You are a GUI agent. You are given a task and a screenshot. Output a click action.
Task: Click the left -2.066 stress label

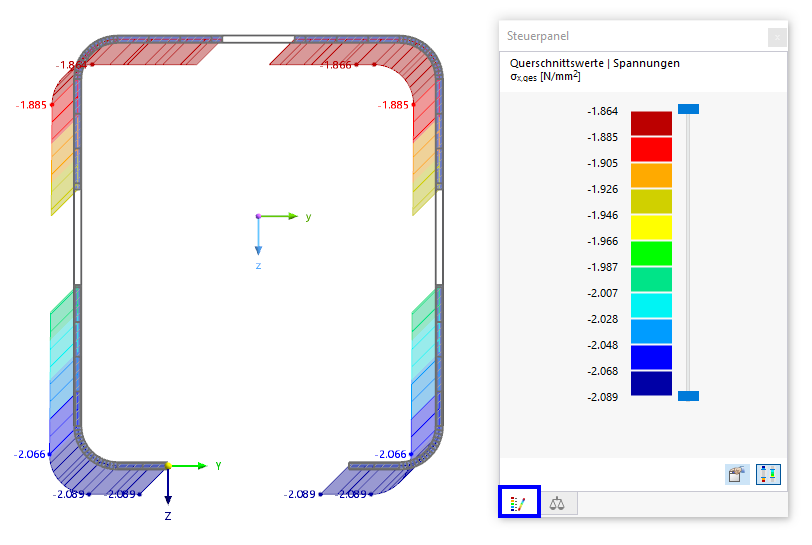coord(30,454)
